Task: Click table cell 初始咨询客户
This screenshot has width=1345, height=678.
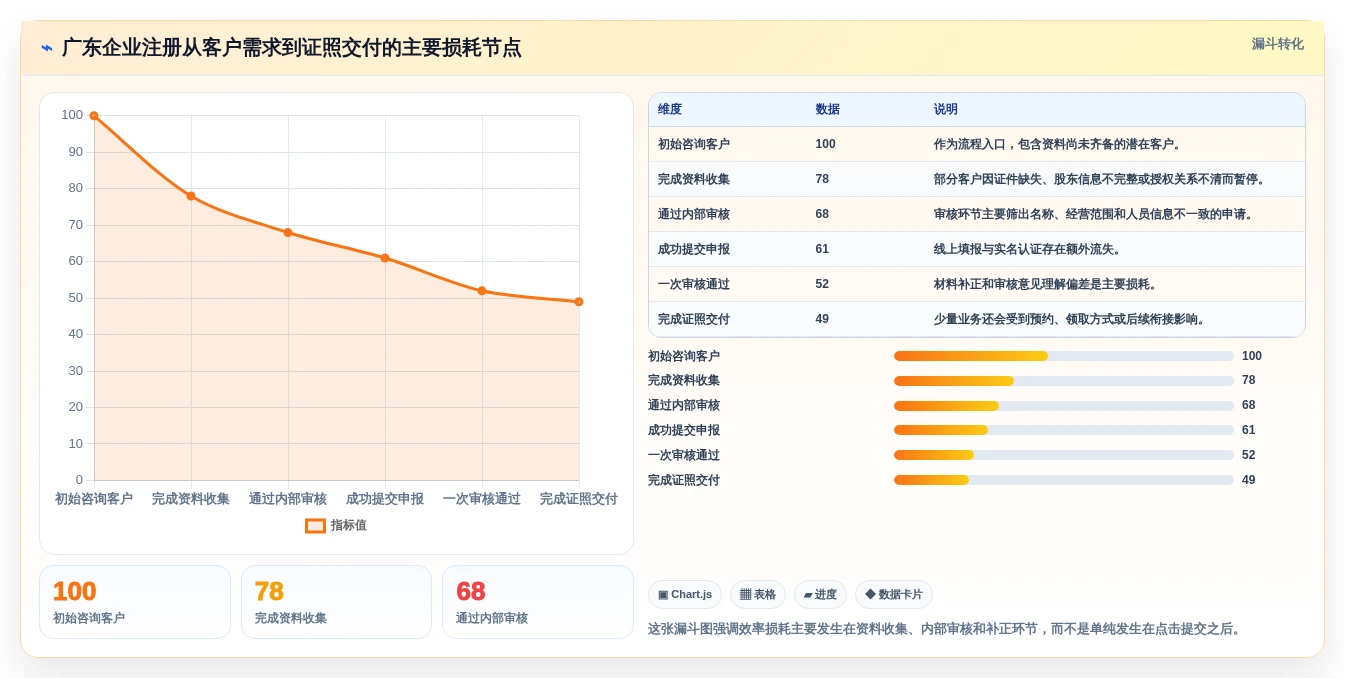Action: (694, 144)
